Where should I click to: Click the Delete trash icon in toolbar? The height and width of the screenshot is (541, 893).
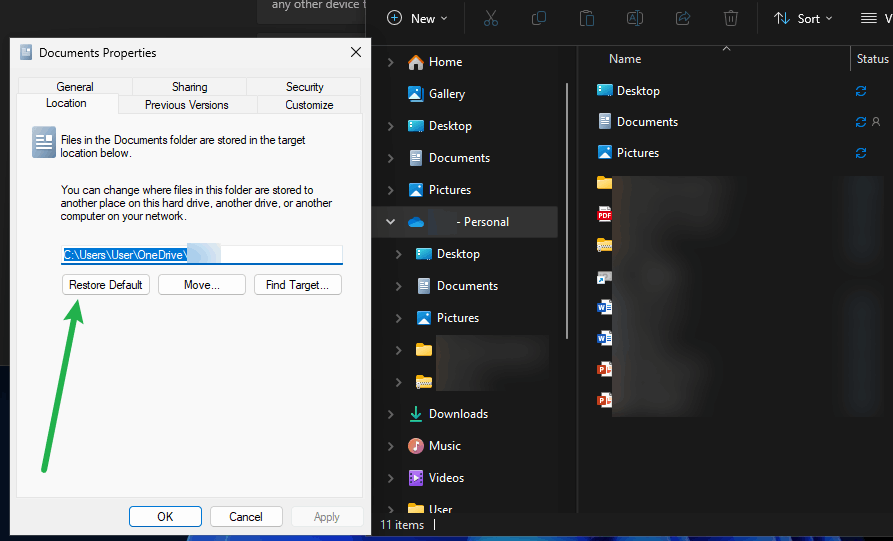(x=731, y=18)
